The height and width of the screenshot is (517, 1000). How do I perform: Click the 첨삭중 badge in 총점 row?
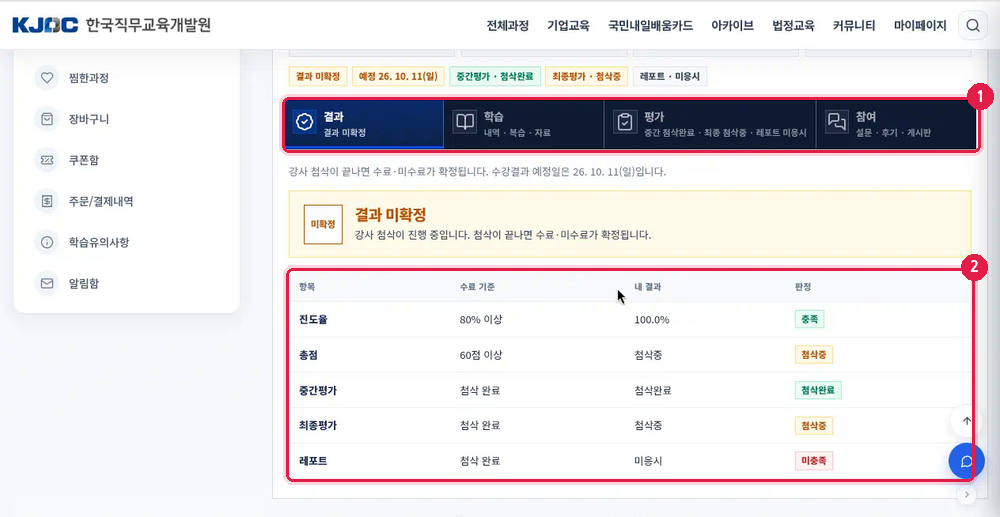pos(814,354)
